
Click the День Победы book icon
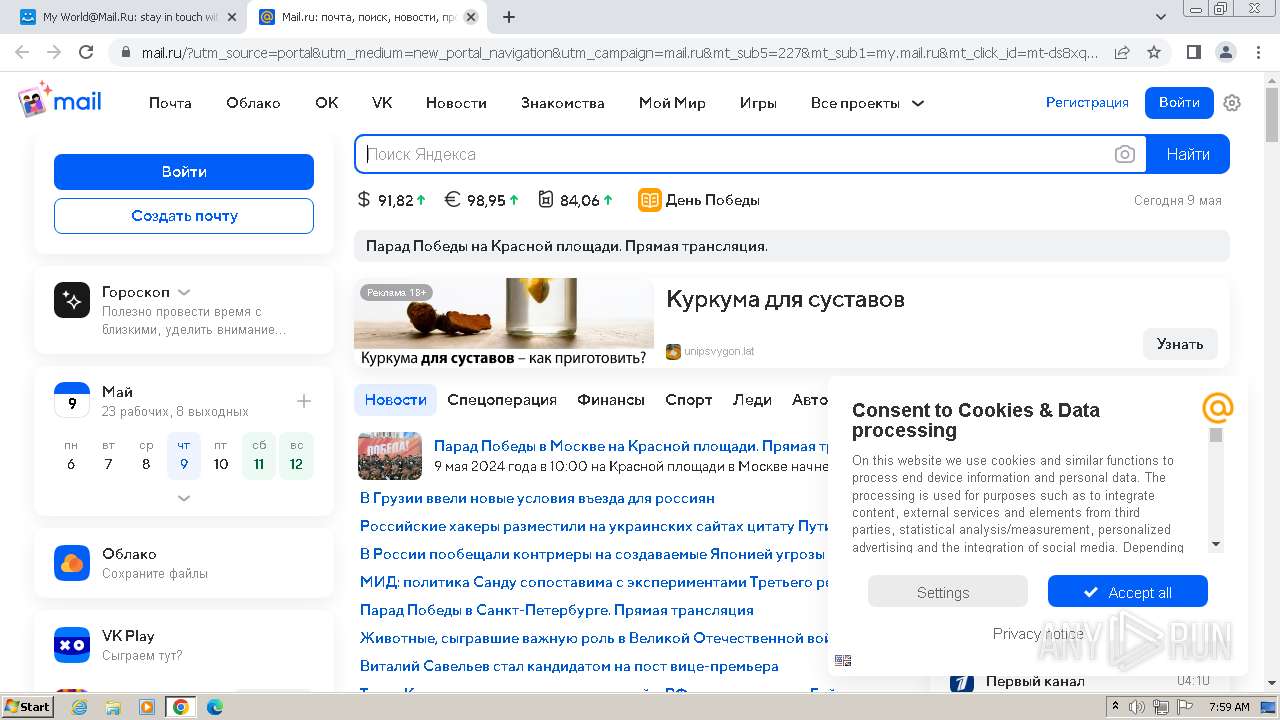pos(650,200)
